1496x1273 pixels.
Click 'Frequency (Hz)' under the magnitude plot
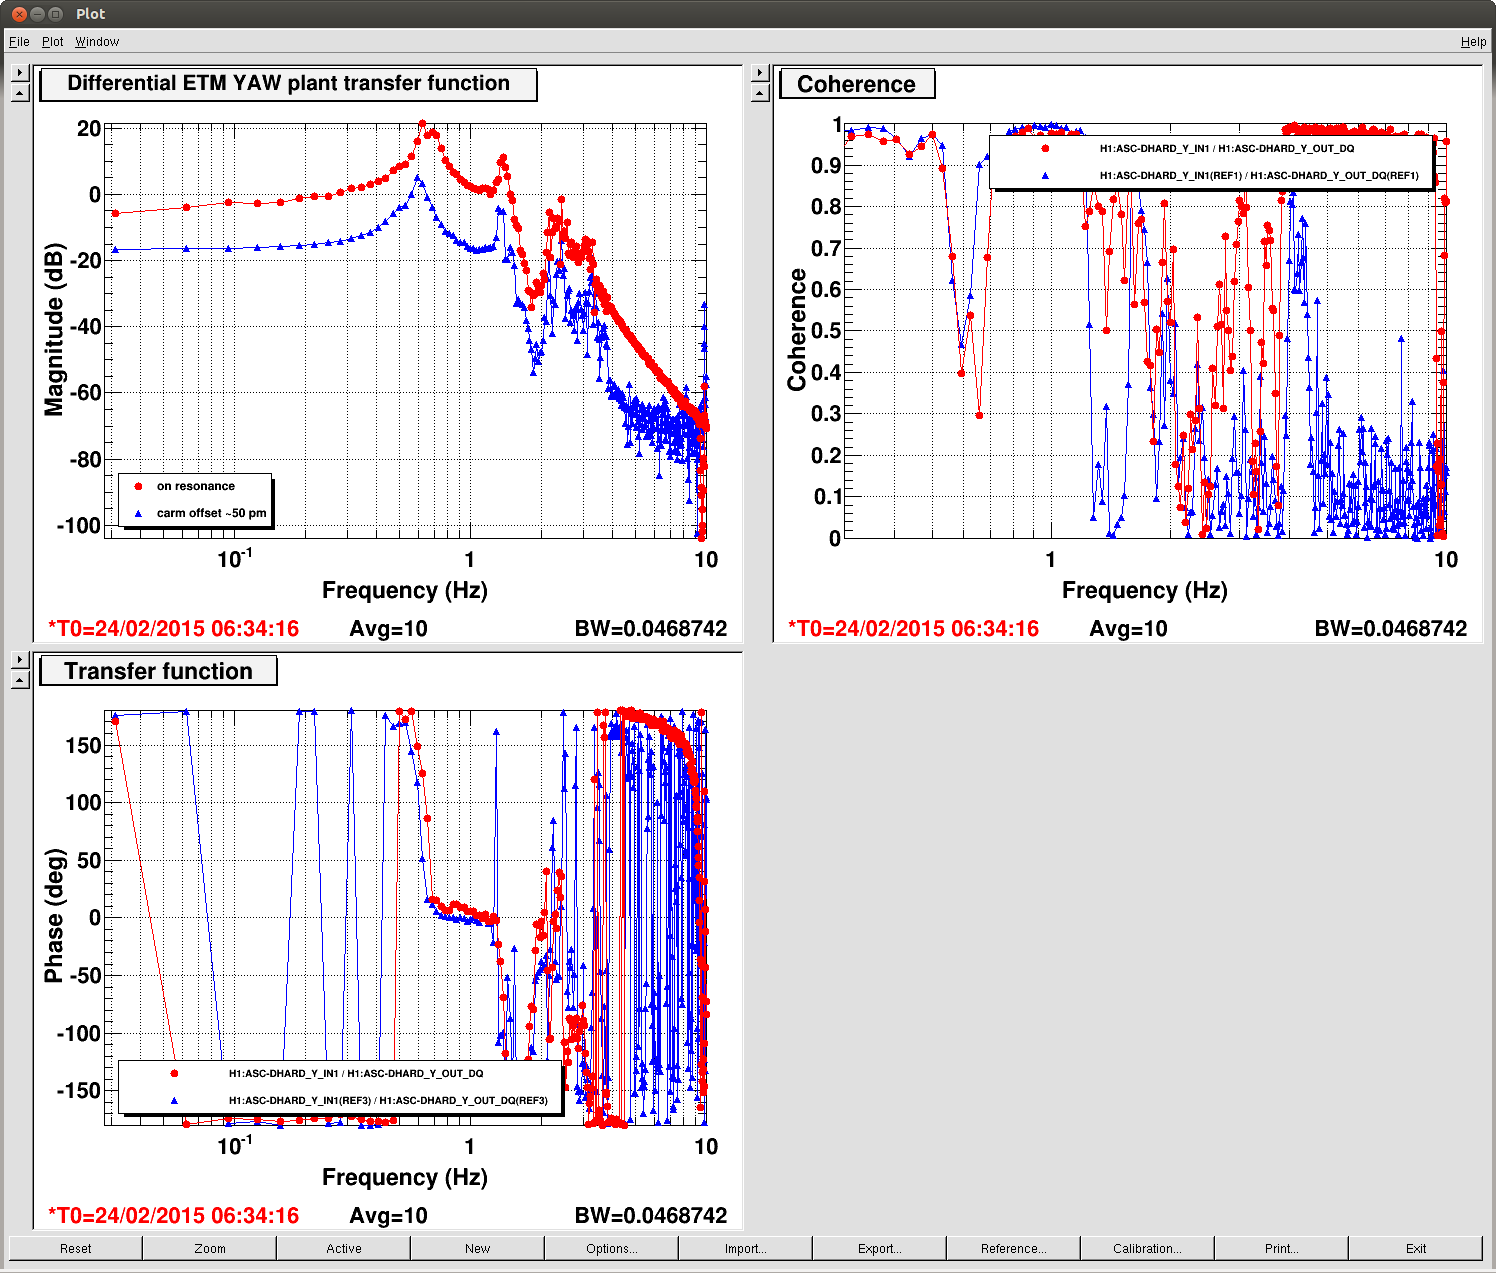(x=405, y=590)
